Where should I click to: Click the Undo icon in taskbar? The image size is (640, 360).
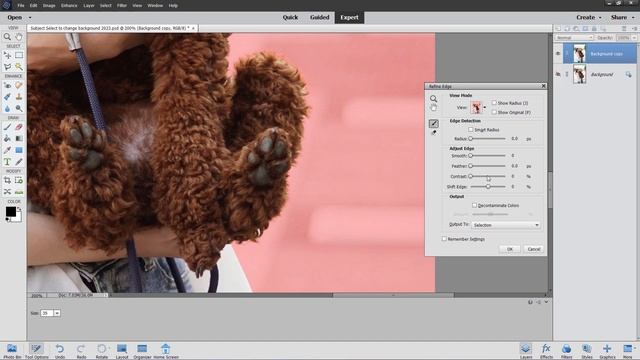[60, 351]
